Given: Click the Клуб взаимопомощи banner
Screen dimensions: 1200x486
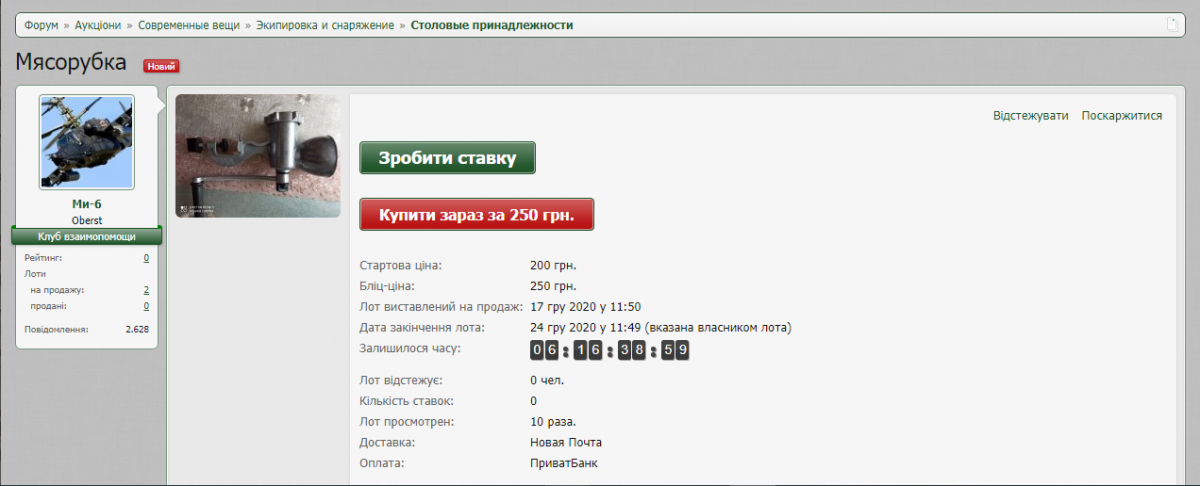Looking at the screenshot, I should tap(87, 236).
